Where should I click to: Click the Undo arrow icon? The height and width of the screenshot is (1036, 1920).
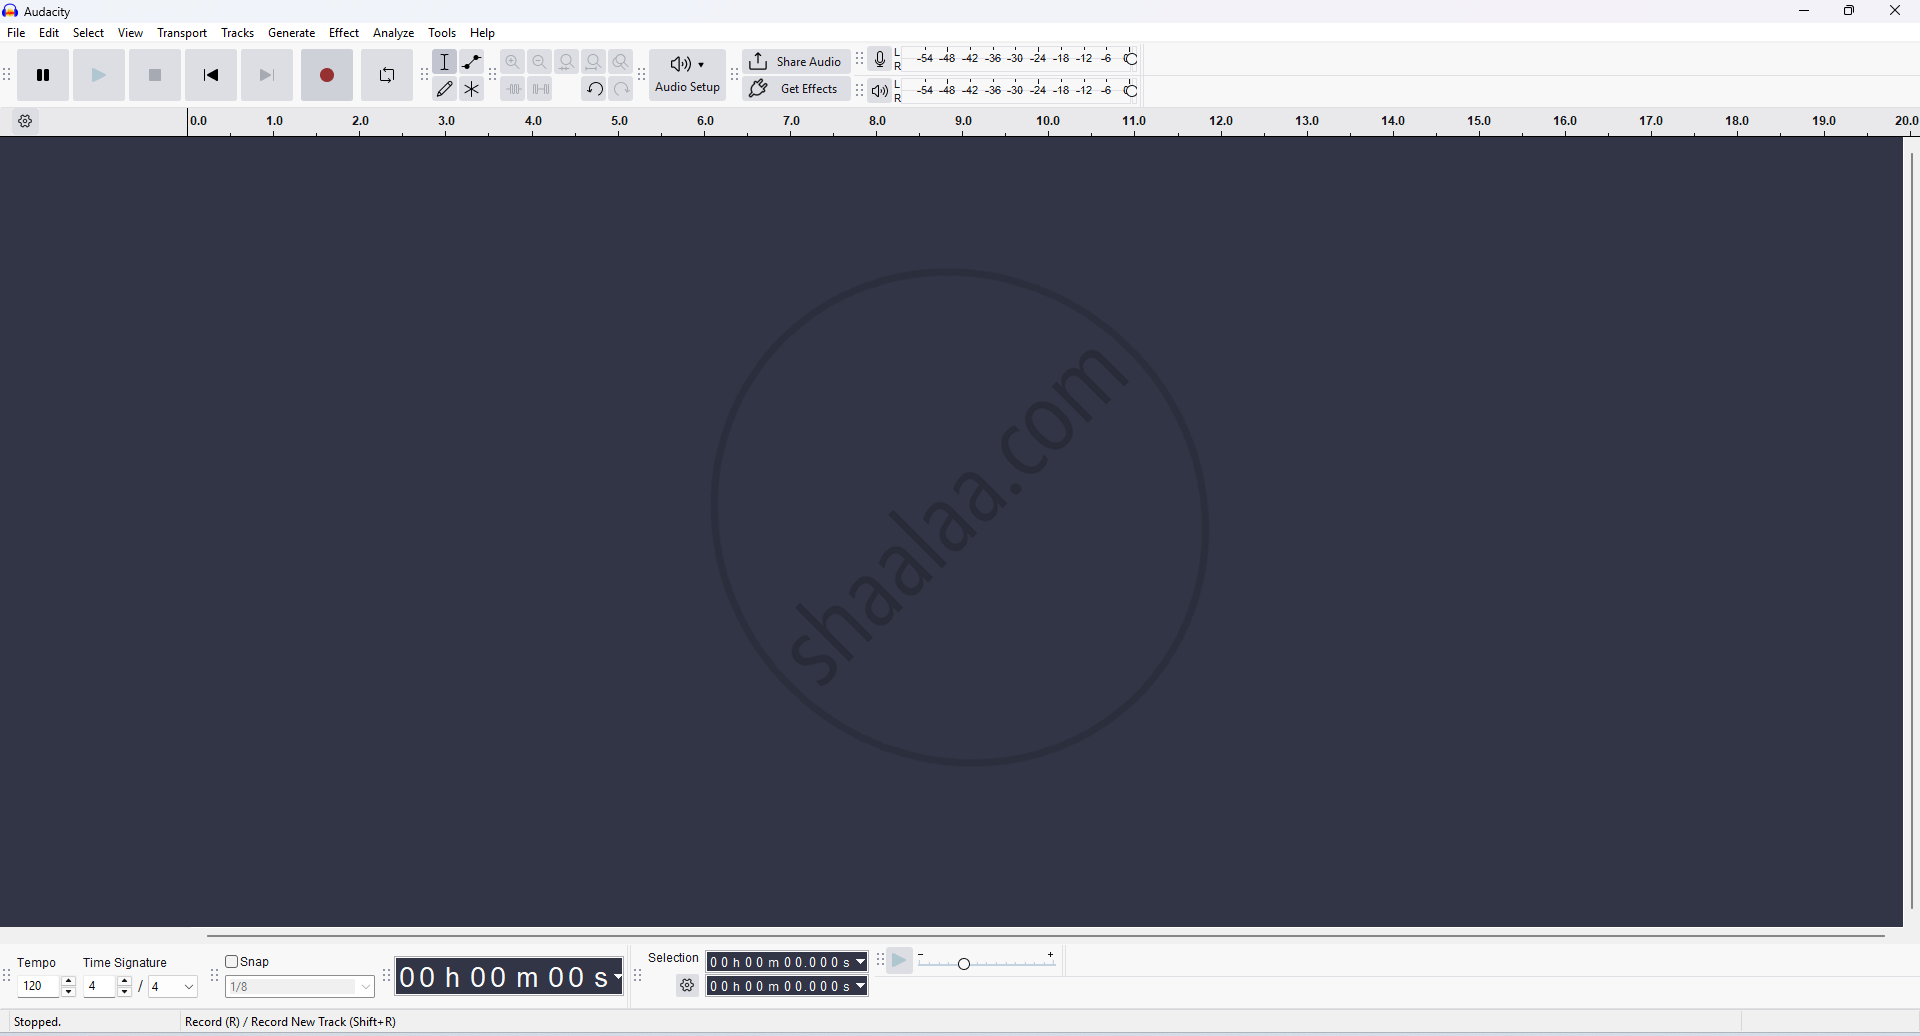[594, 89]
